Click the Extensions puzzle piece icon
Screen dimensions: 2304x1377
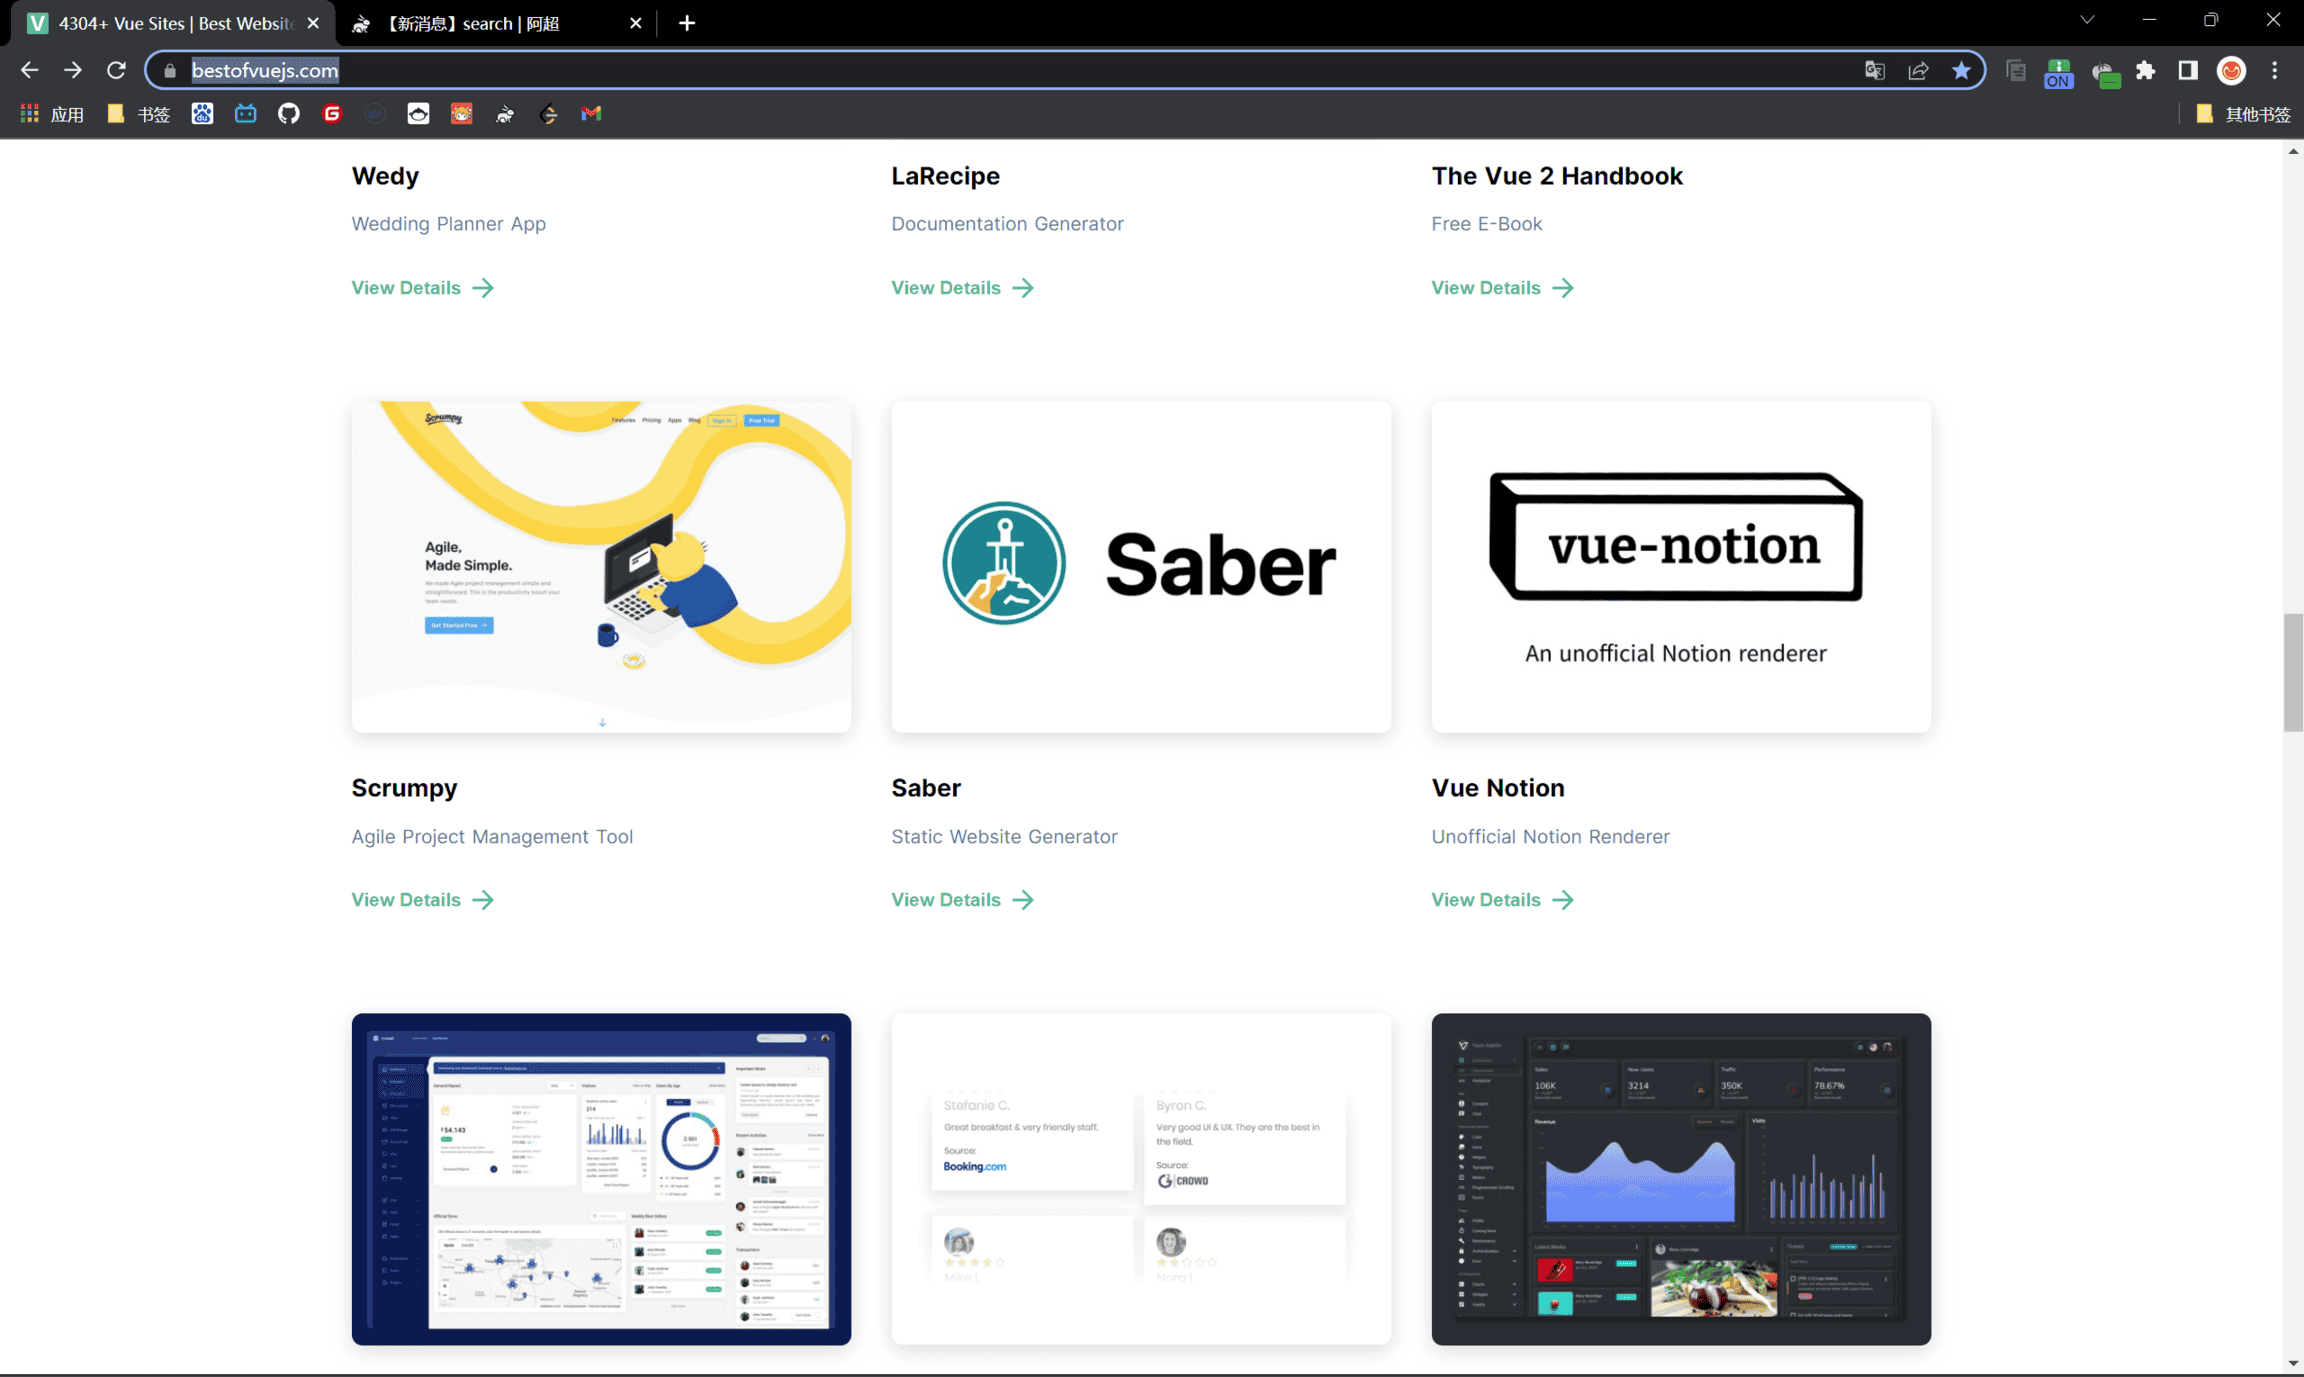point(2146,71)
